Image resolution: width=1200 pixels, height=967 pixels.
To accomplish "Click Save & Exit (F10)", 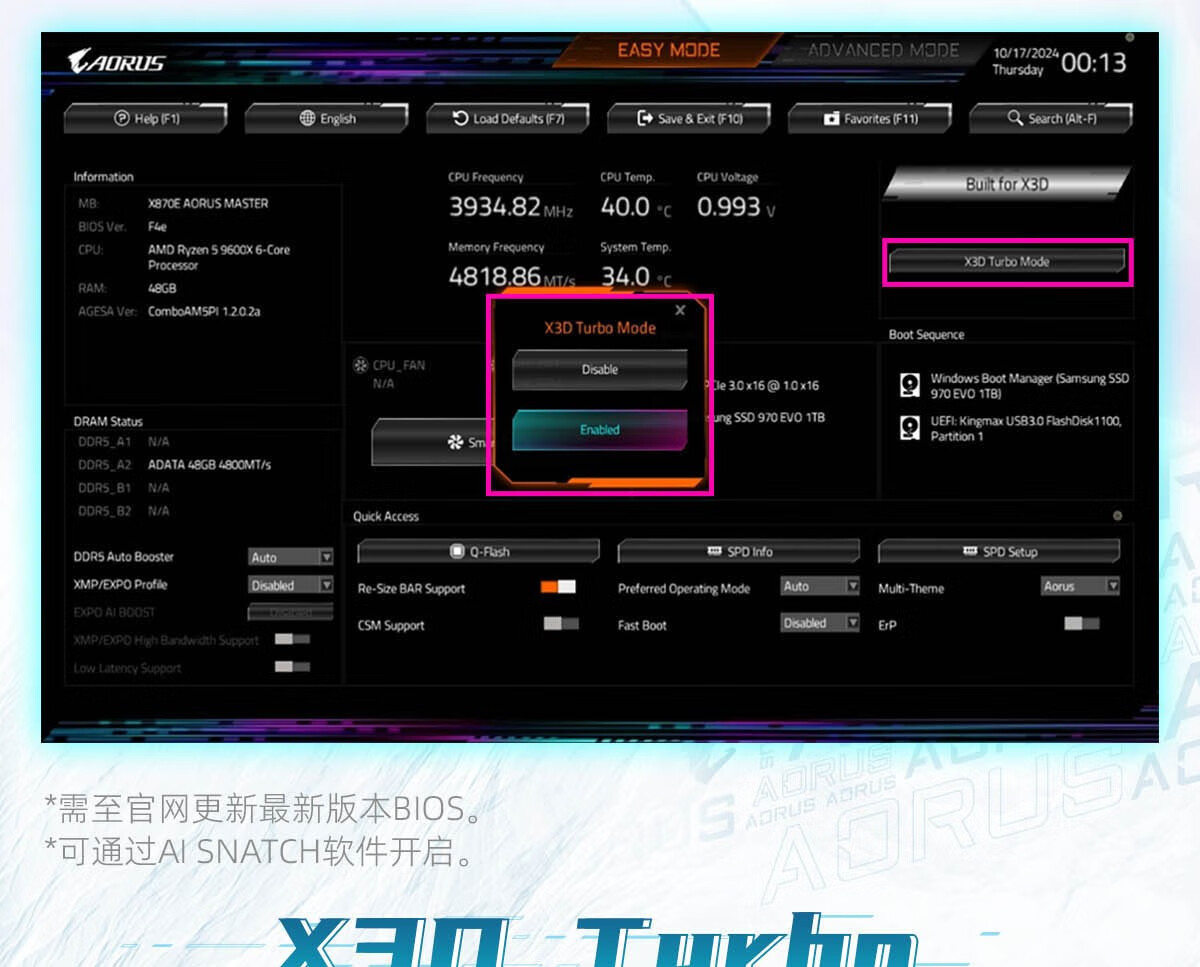I will (x=690, y=118).
